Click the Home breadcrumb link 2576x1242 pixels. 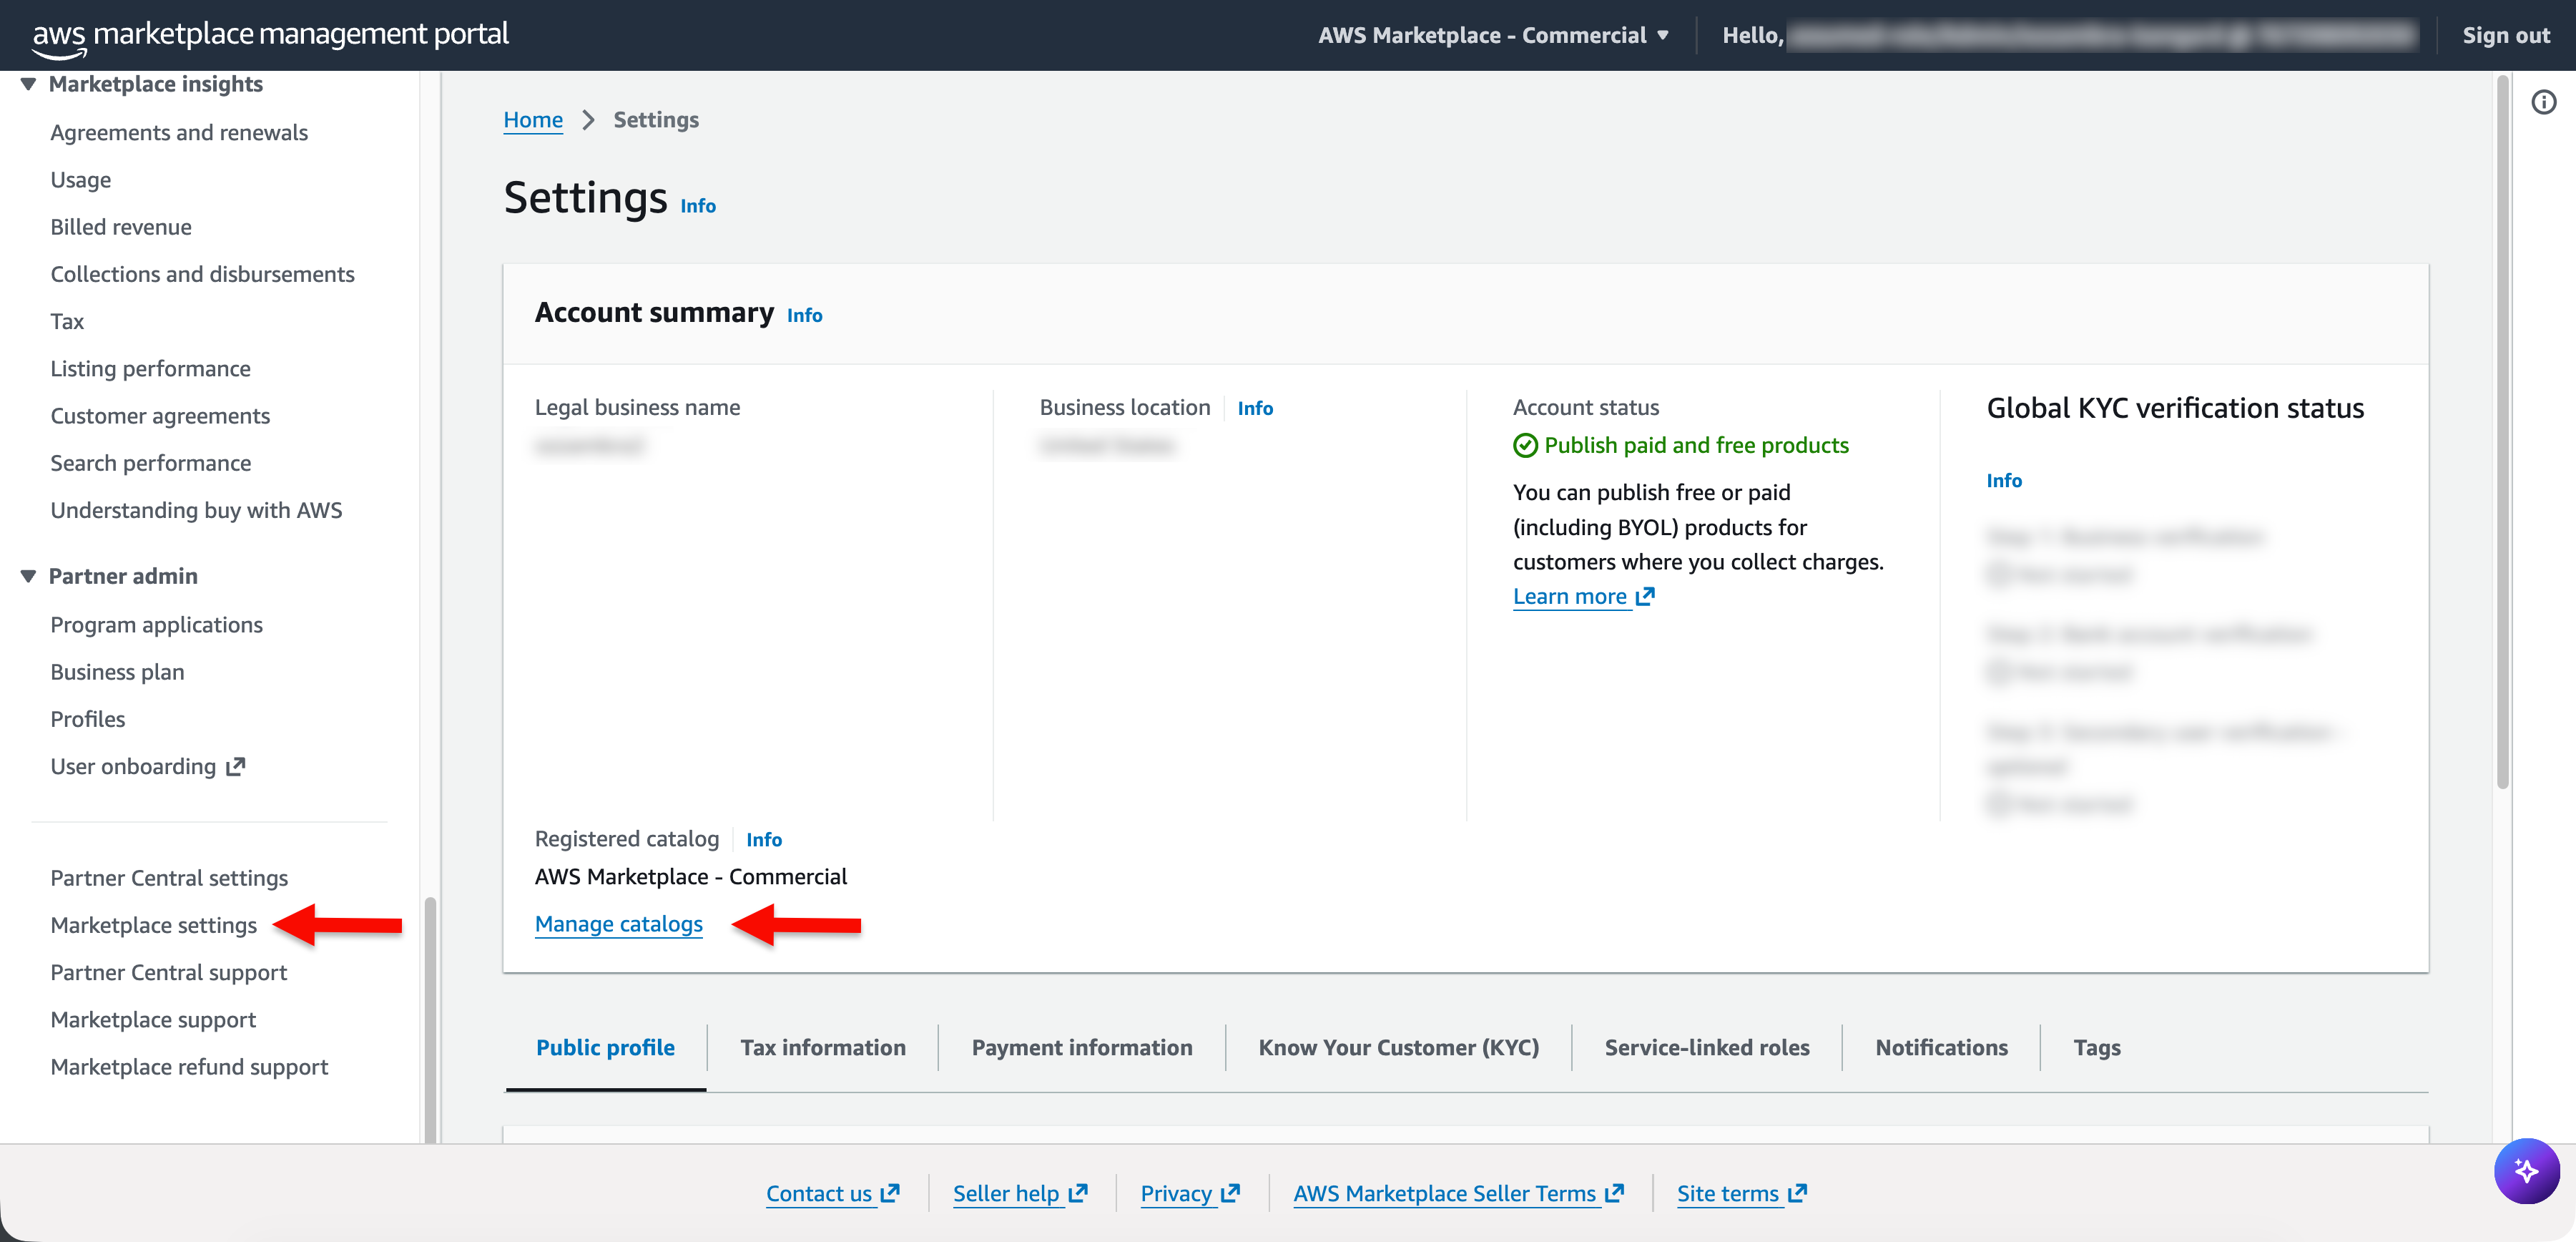tap(533, 120)
